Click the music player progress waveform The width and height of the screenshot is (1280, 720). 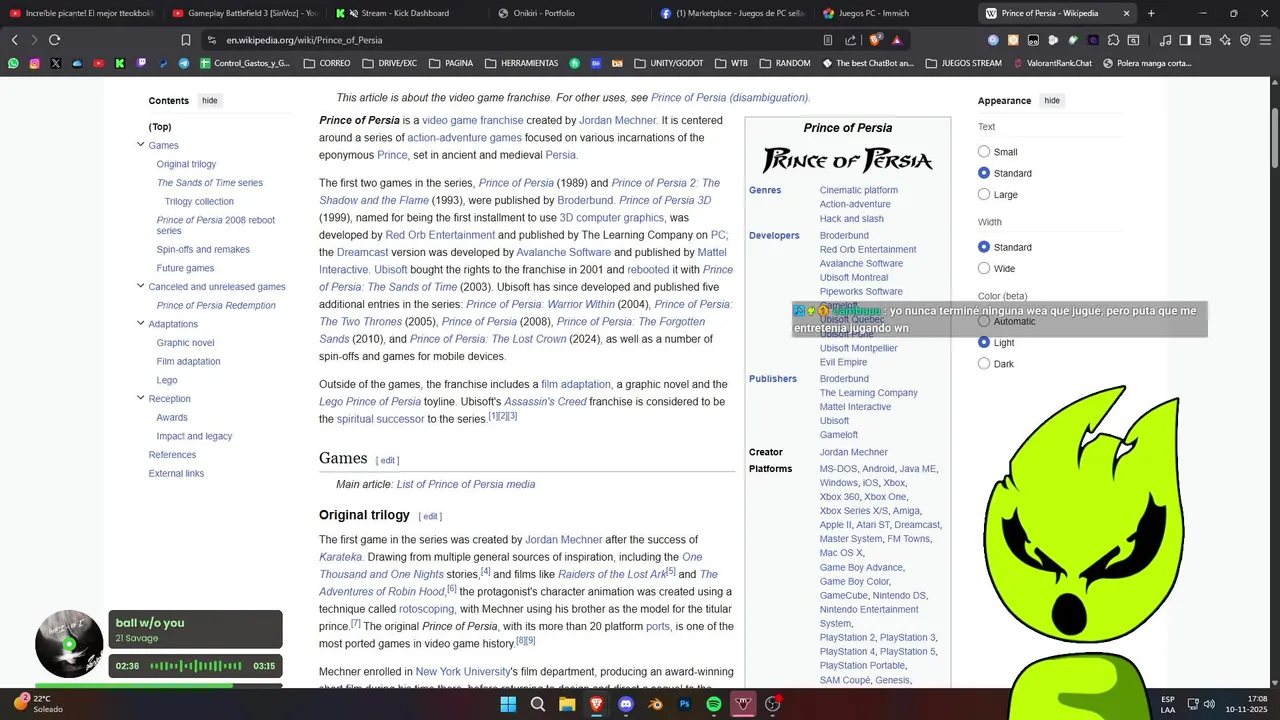196,666
